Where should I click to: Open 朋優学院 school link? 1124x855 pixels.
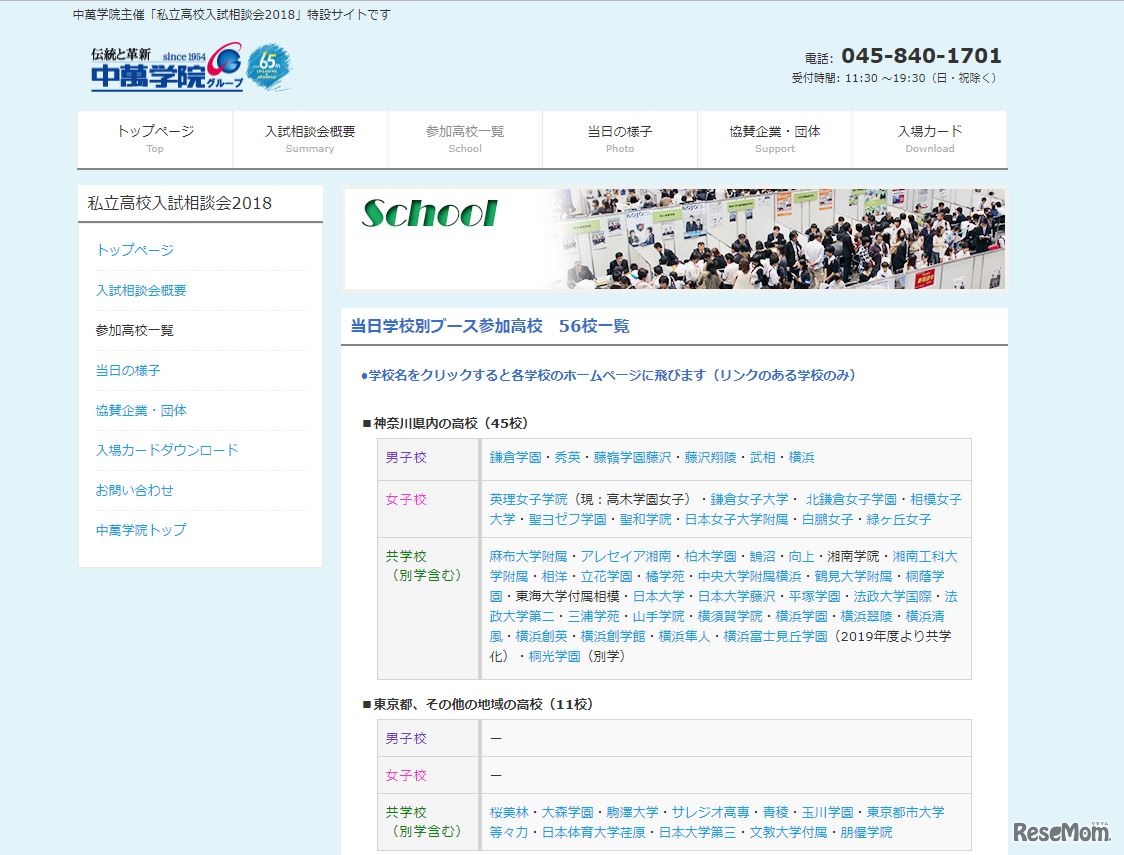(x=867, y=833)
